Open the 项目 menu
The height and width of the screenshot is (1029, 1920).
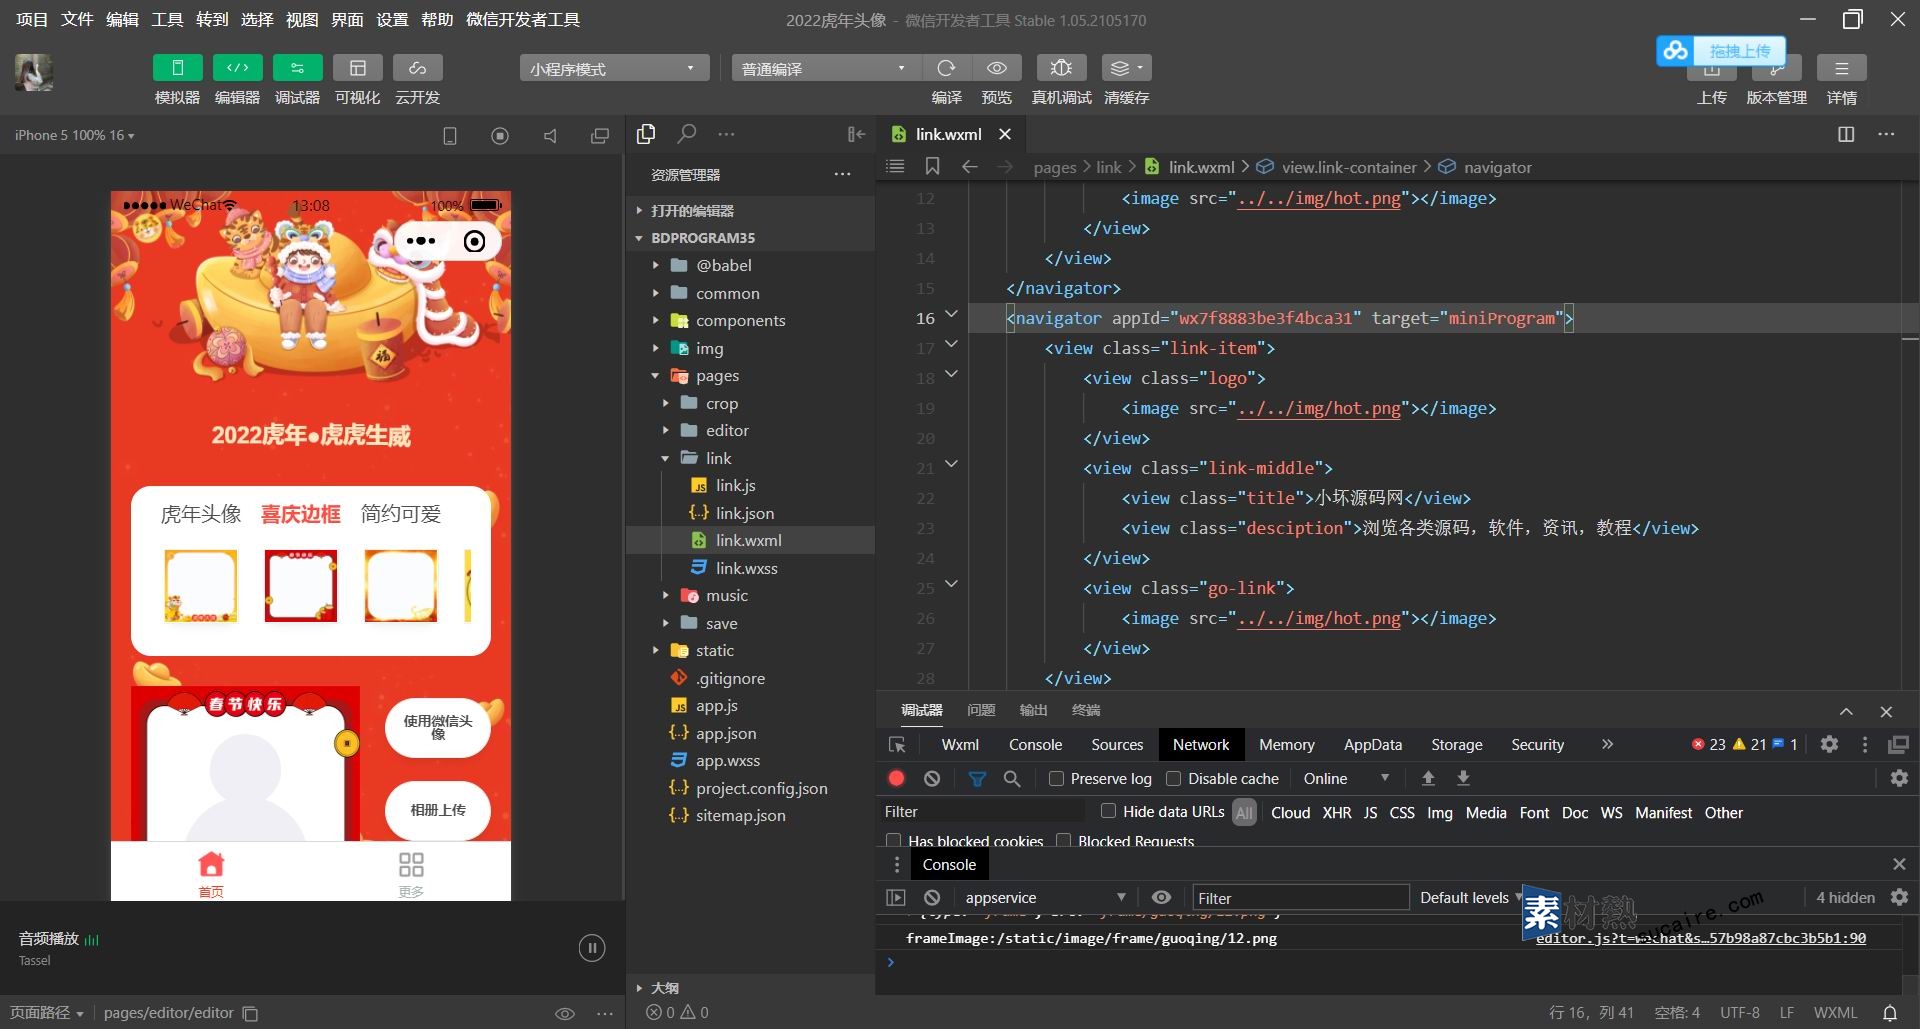(x=32, y=19)
